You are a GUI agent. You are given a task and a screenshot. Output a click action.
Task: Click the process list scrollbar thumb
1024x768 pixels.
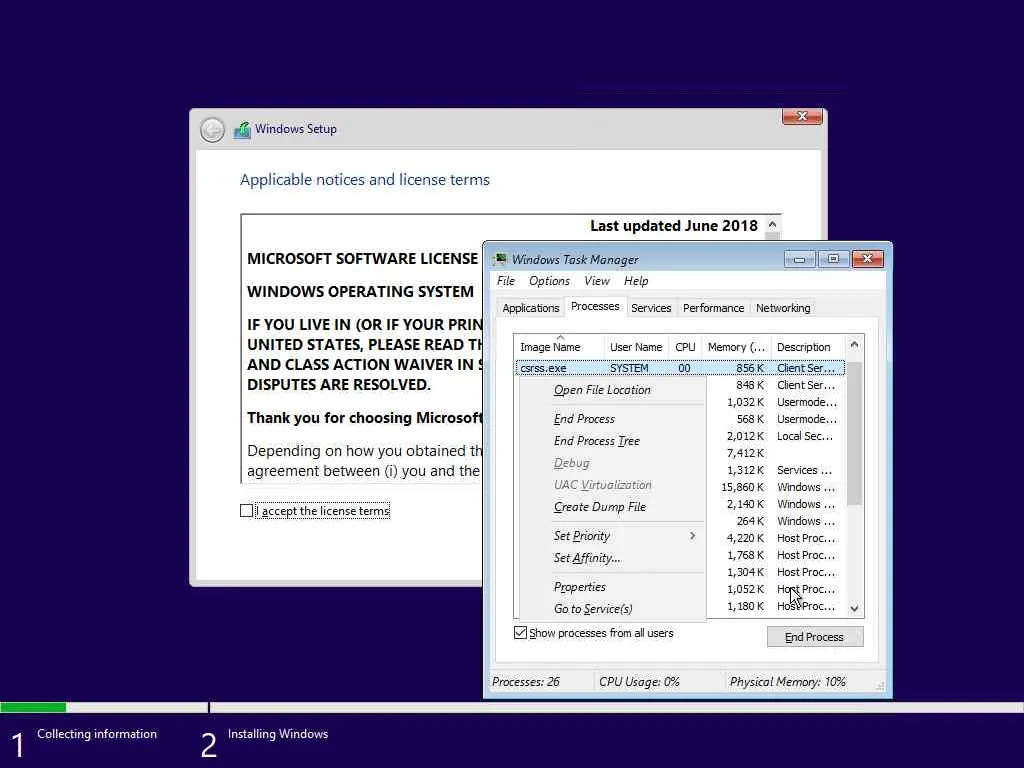(x=854, y=434)
